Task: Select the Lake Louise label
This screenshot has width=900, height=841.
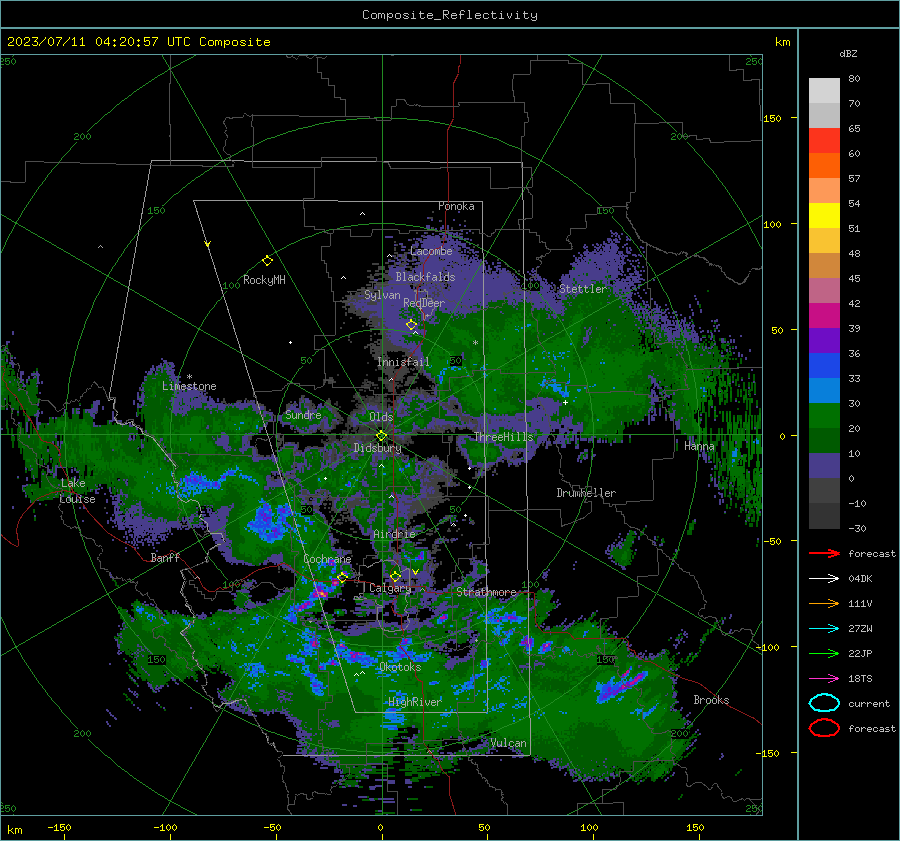Action: pos(77,491)
